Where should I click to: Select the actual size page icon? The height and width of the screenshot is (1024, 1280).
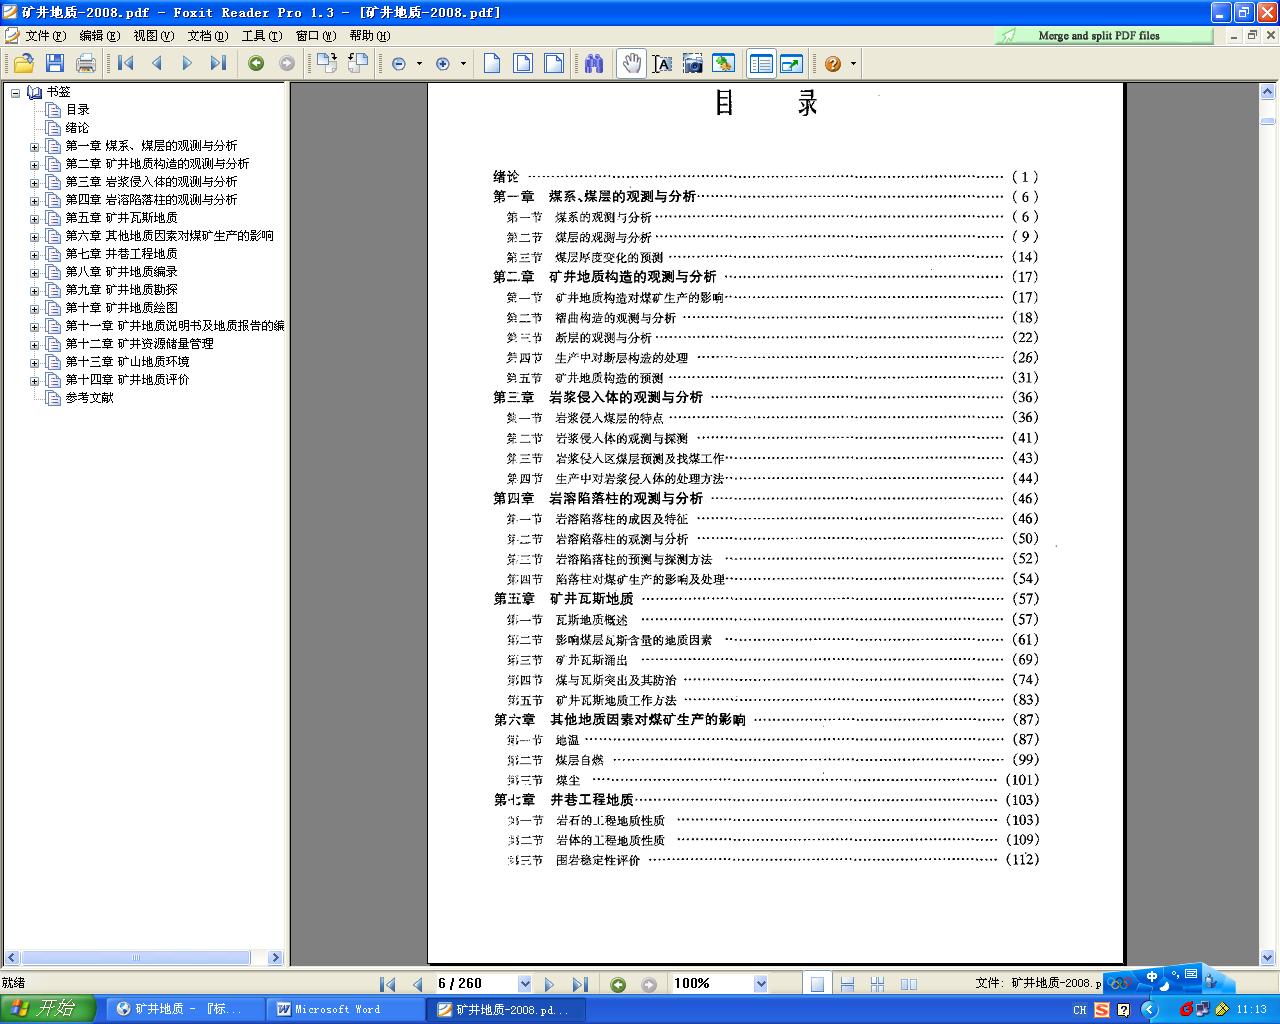pyautogui.click(x=492, y=63)
